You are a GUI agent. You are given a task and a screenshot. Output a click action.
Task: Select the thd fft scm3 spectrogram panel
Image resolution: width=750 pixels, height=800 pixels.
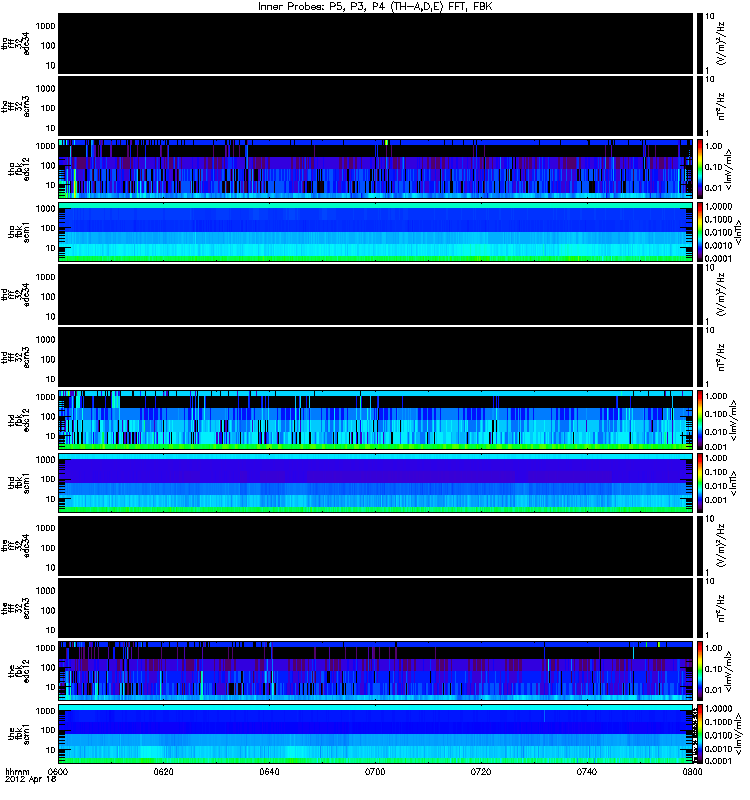(x=376, y=357)
